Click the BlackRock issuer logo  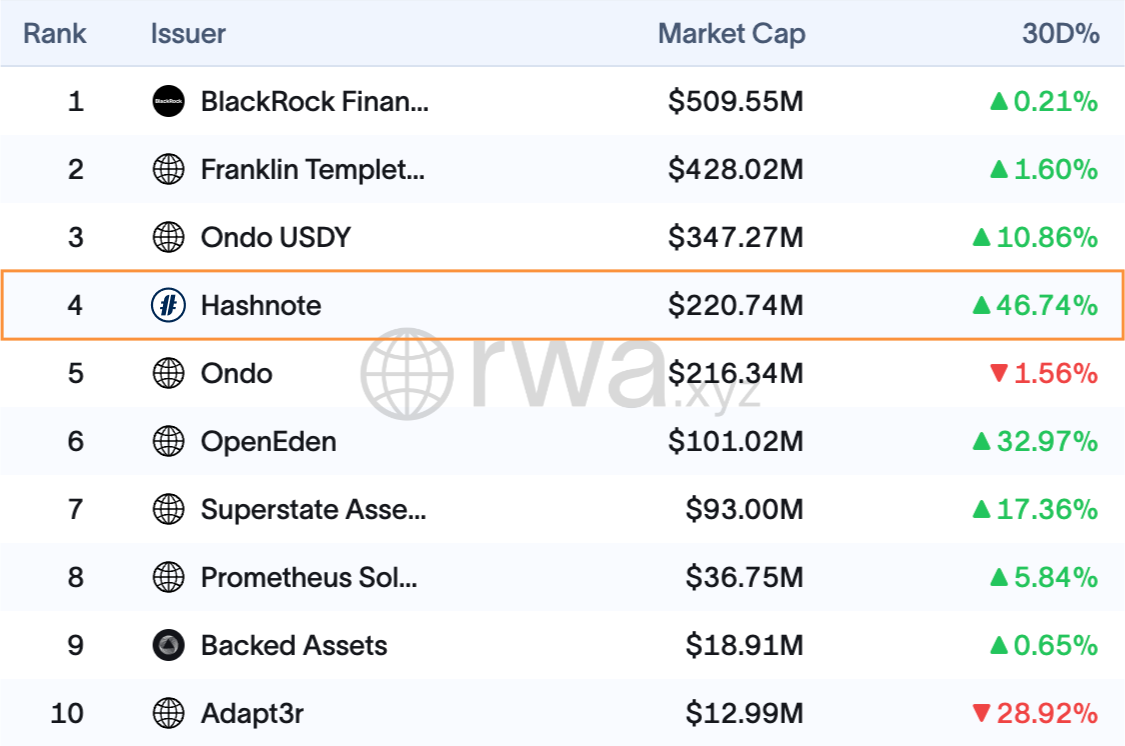tap(168, 101)
